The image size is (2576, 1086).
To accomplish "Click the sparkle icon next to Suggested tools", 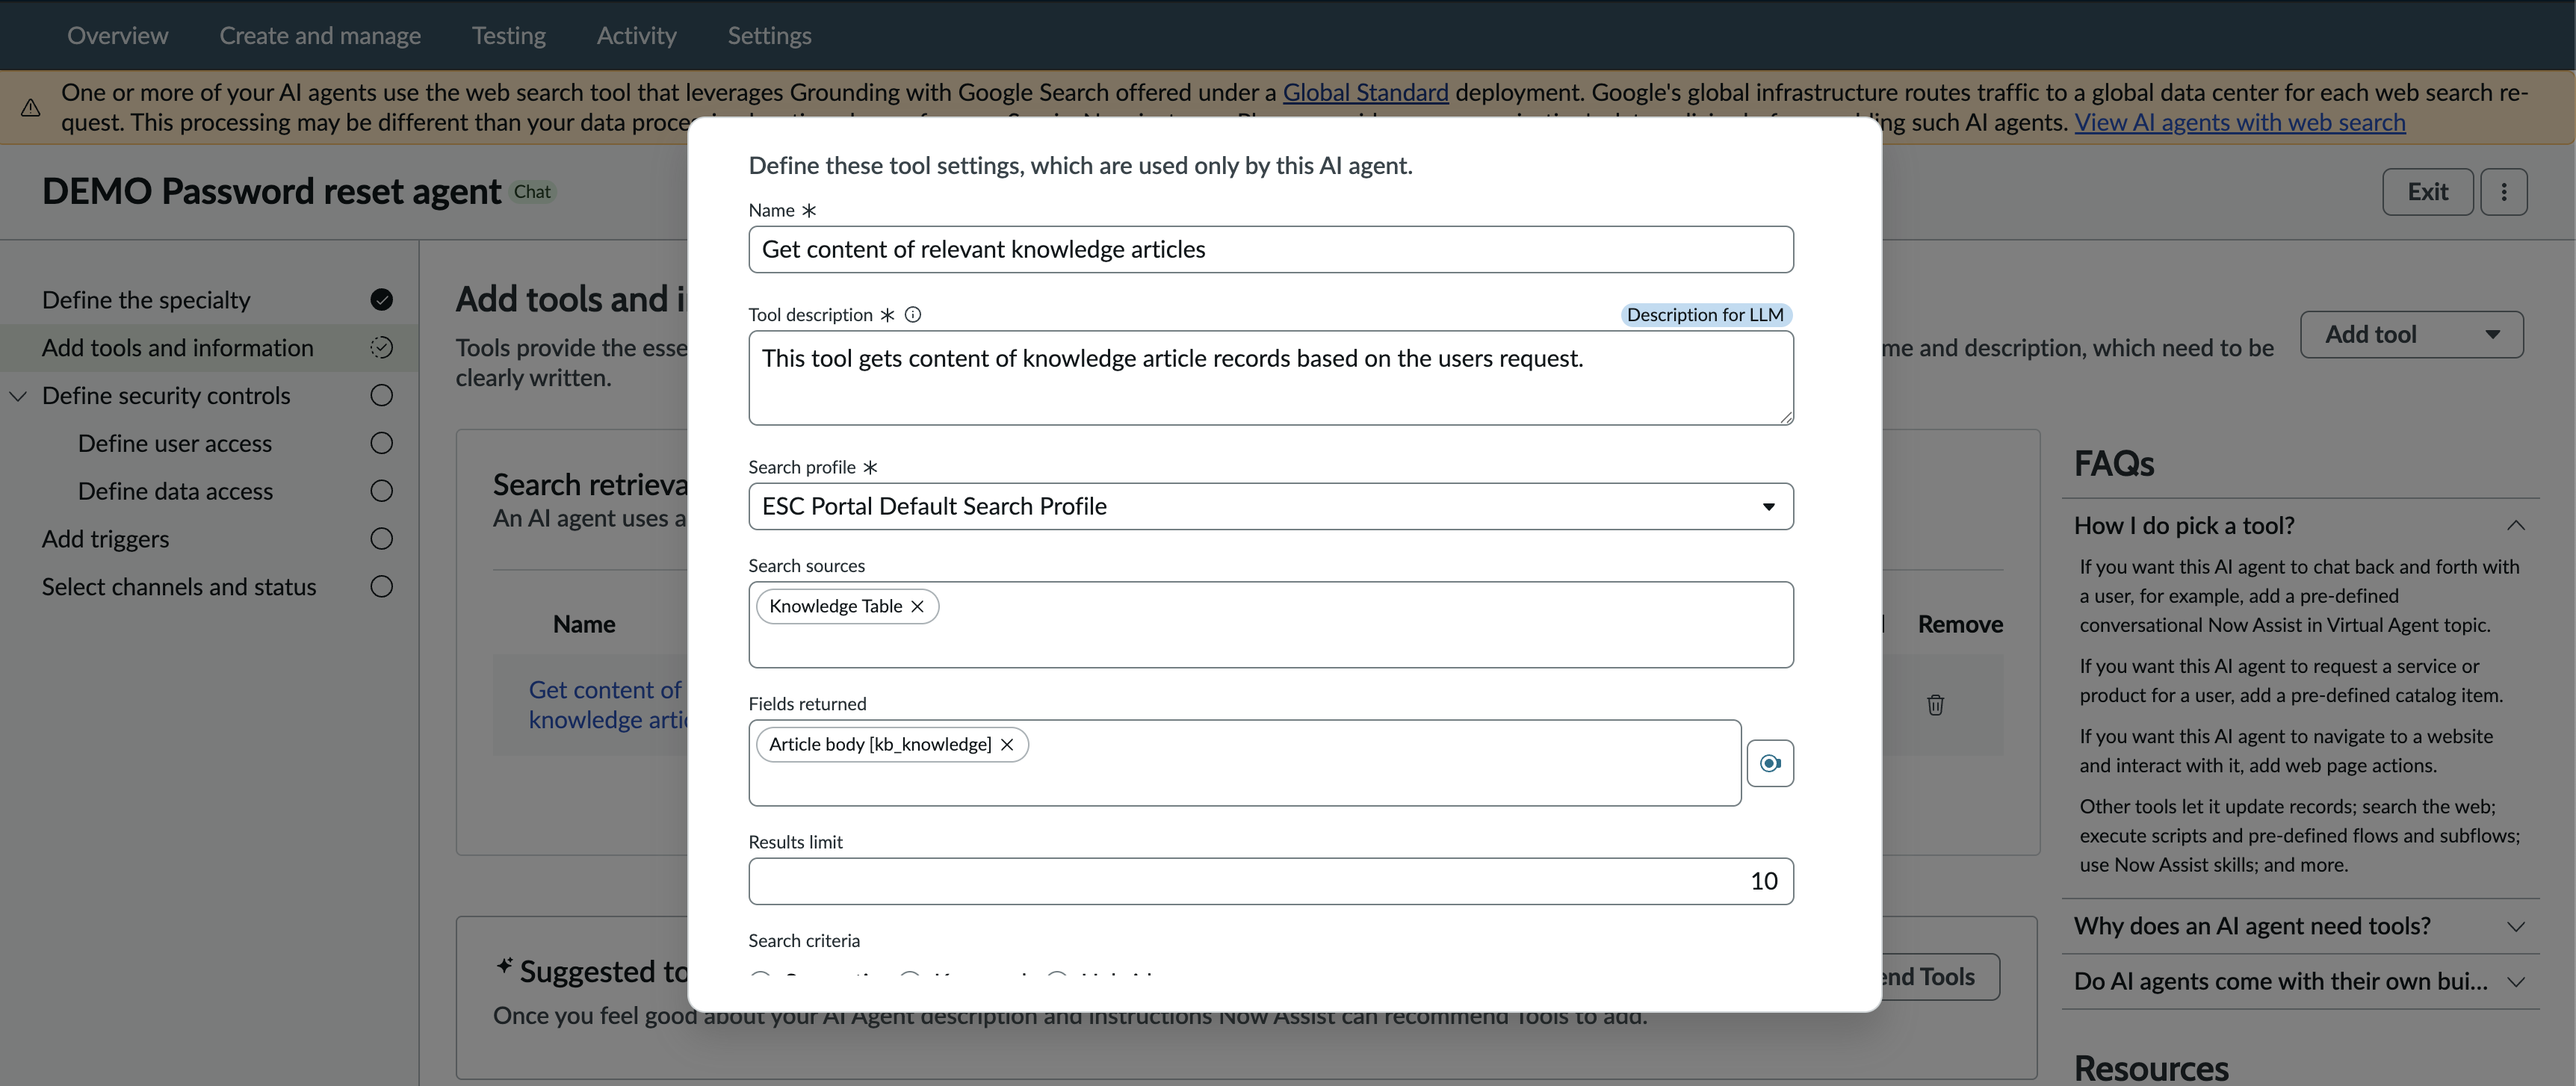I will (x=505, y=966).
